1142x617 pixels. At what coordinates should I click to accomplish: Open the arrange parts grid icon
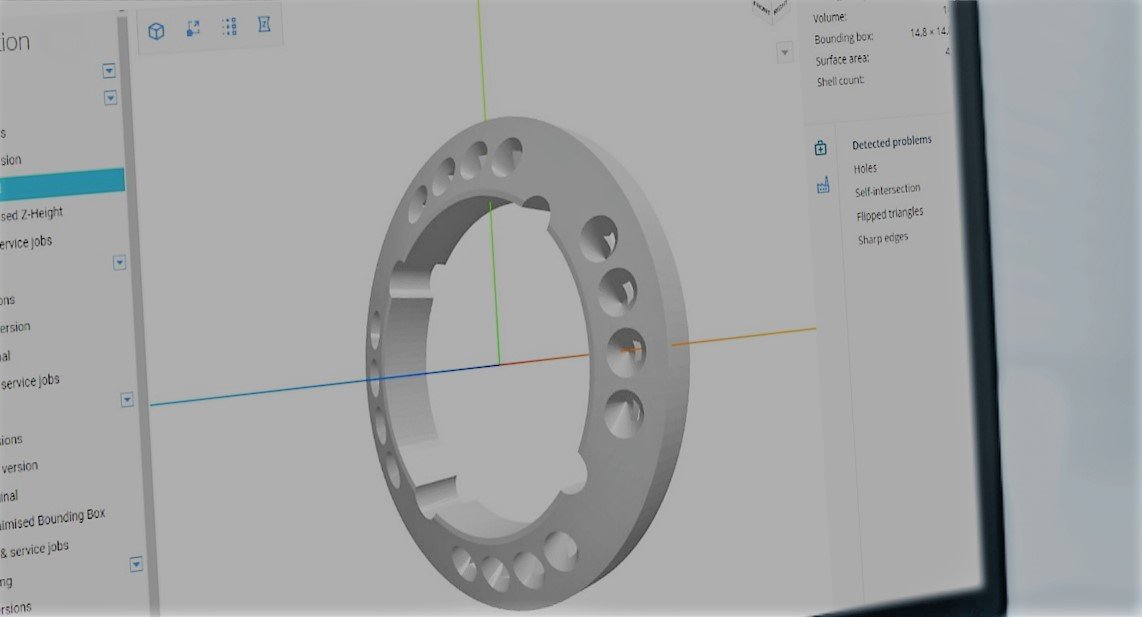point(229,27)
